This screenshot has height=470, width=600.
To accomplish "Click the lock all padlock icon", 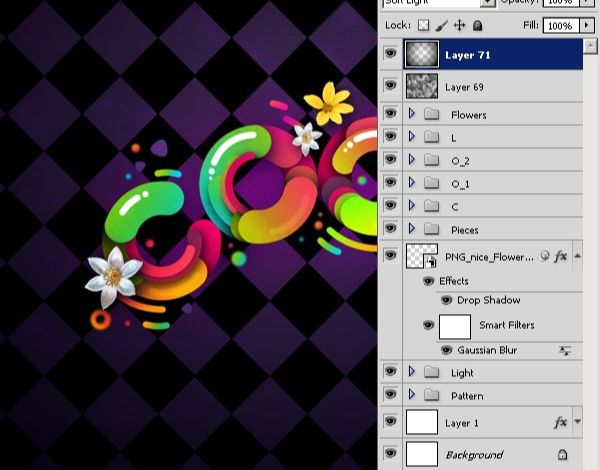I will pyautogui.click(x=477, y=26).
